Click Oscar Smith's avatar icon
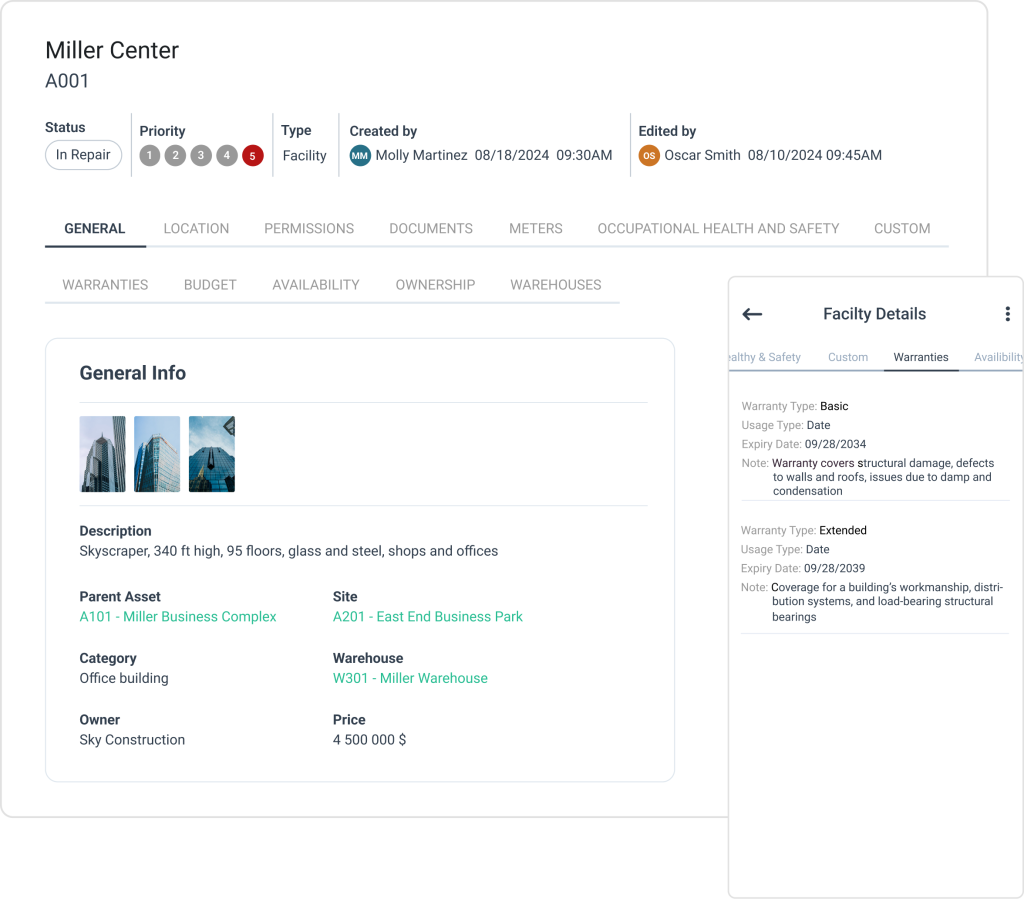The image size is (1024, 899). pos(647,155)
